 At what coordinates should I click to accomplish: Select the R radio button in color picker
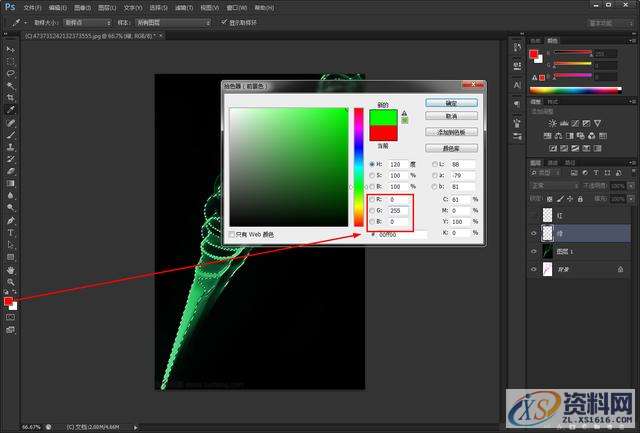tap(371, 200)
